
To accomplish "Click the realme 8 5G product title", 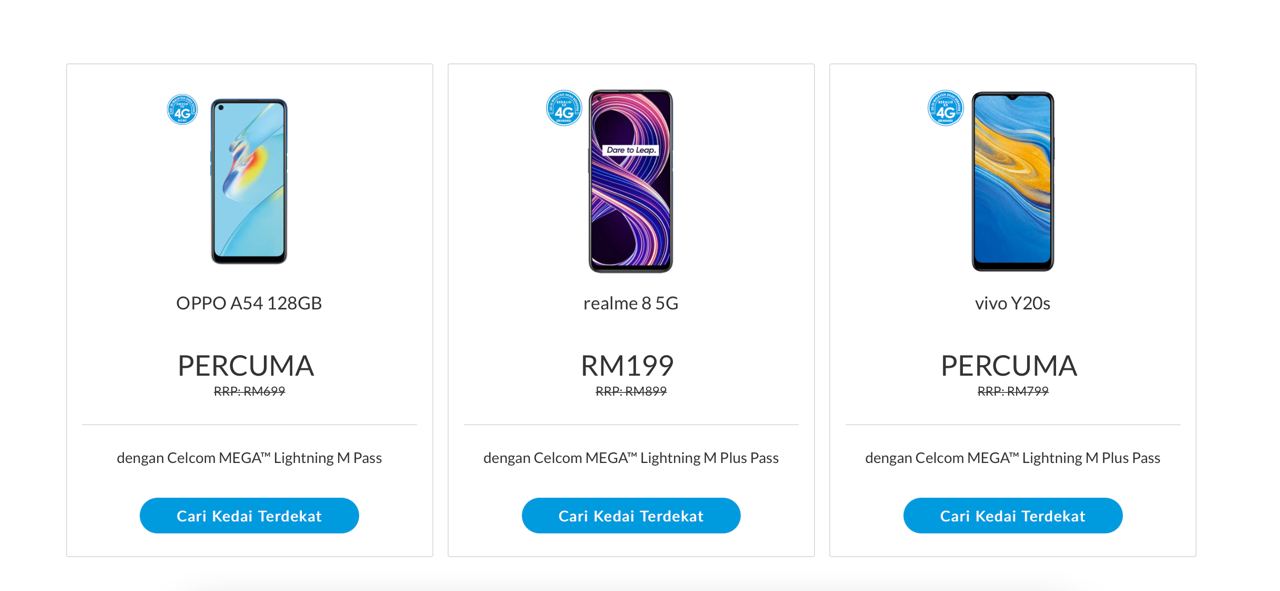I will click(x=631, y=303).
